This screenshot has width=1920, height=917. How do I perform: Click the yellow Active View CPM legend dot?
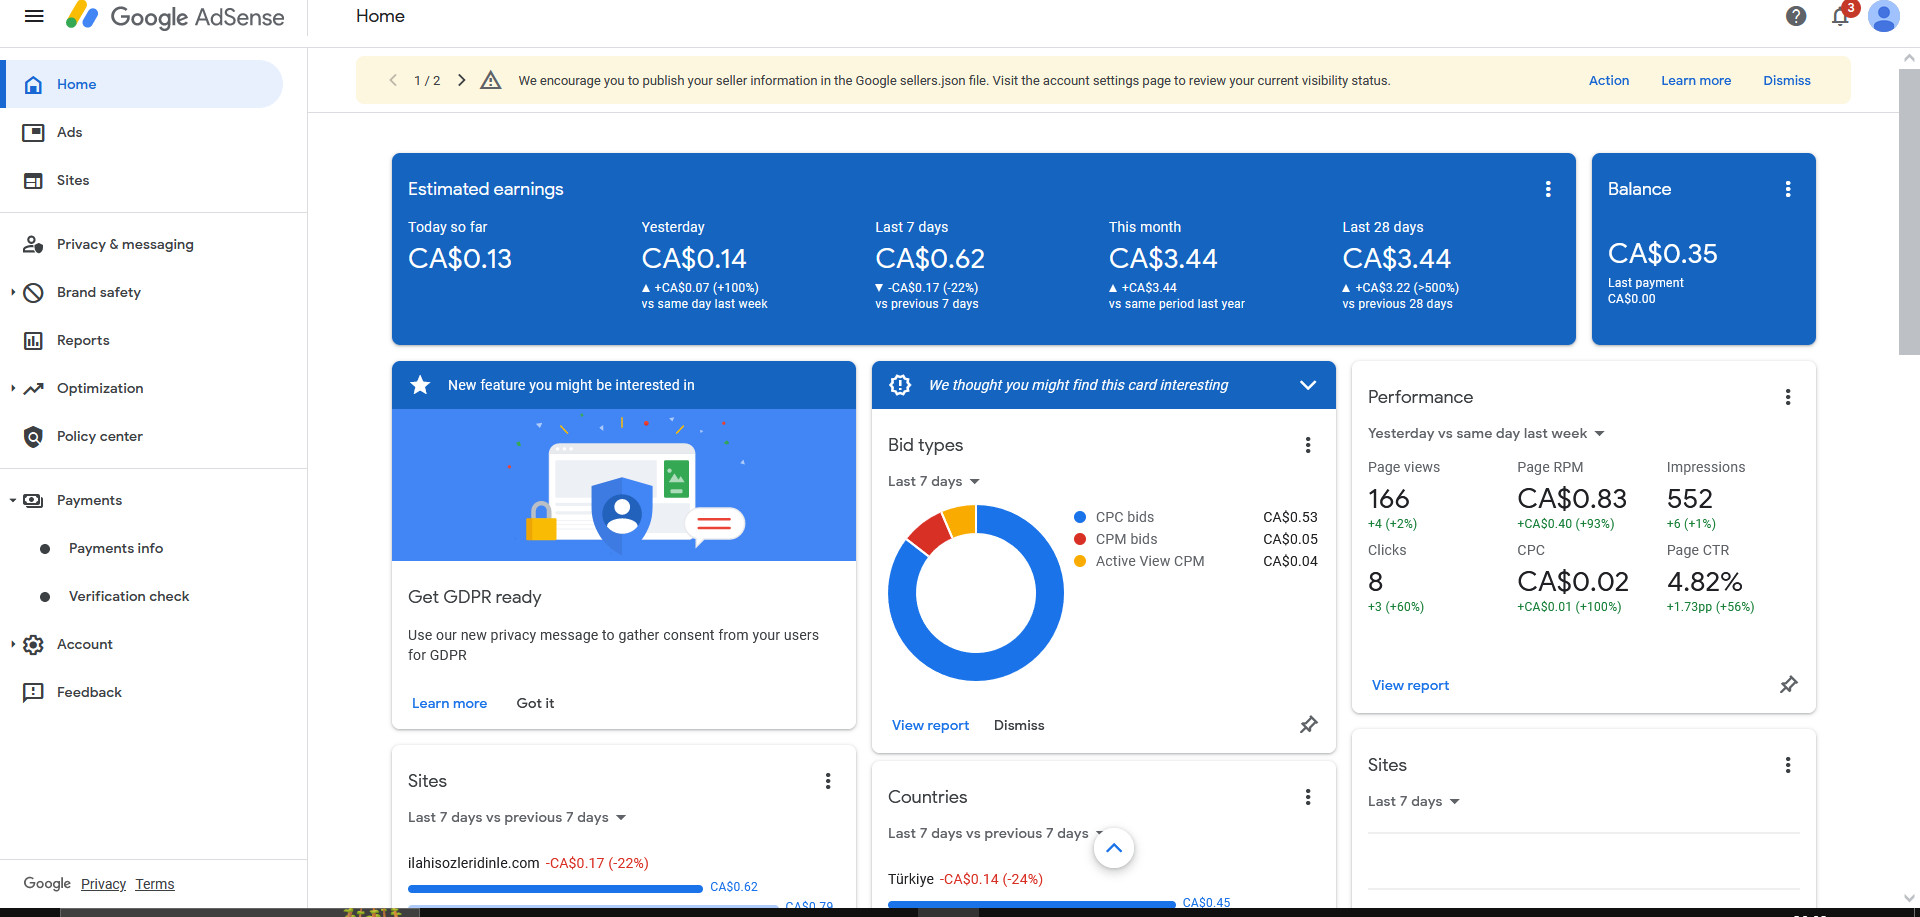pos(1080,561)
